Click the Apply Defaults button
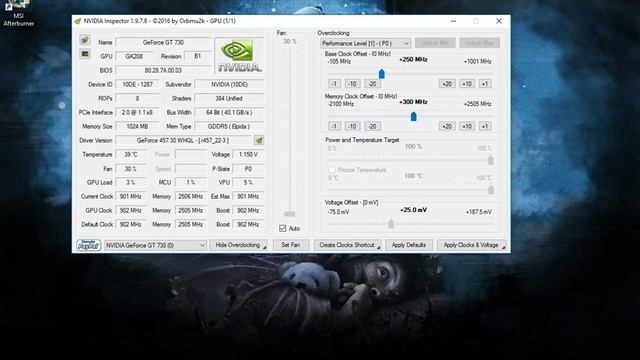640x360 pixels. coord(409,245)
